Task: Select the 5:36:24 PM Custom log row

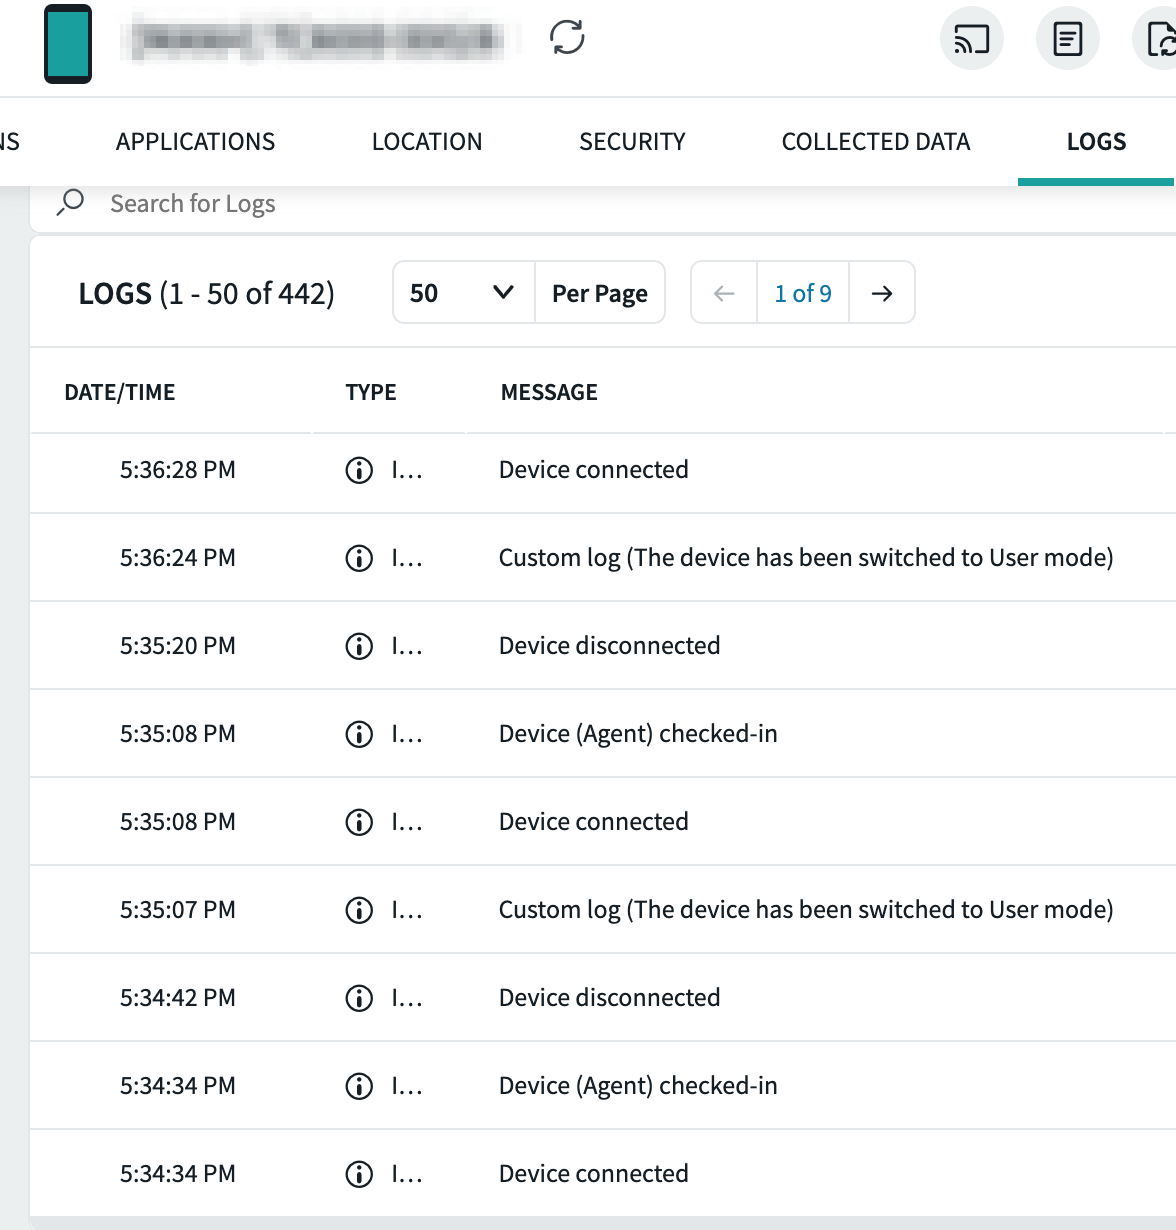Action: pyautogui.click(x=805, y=558)
